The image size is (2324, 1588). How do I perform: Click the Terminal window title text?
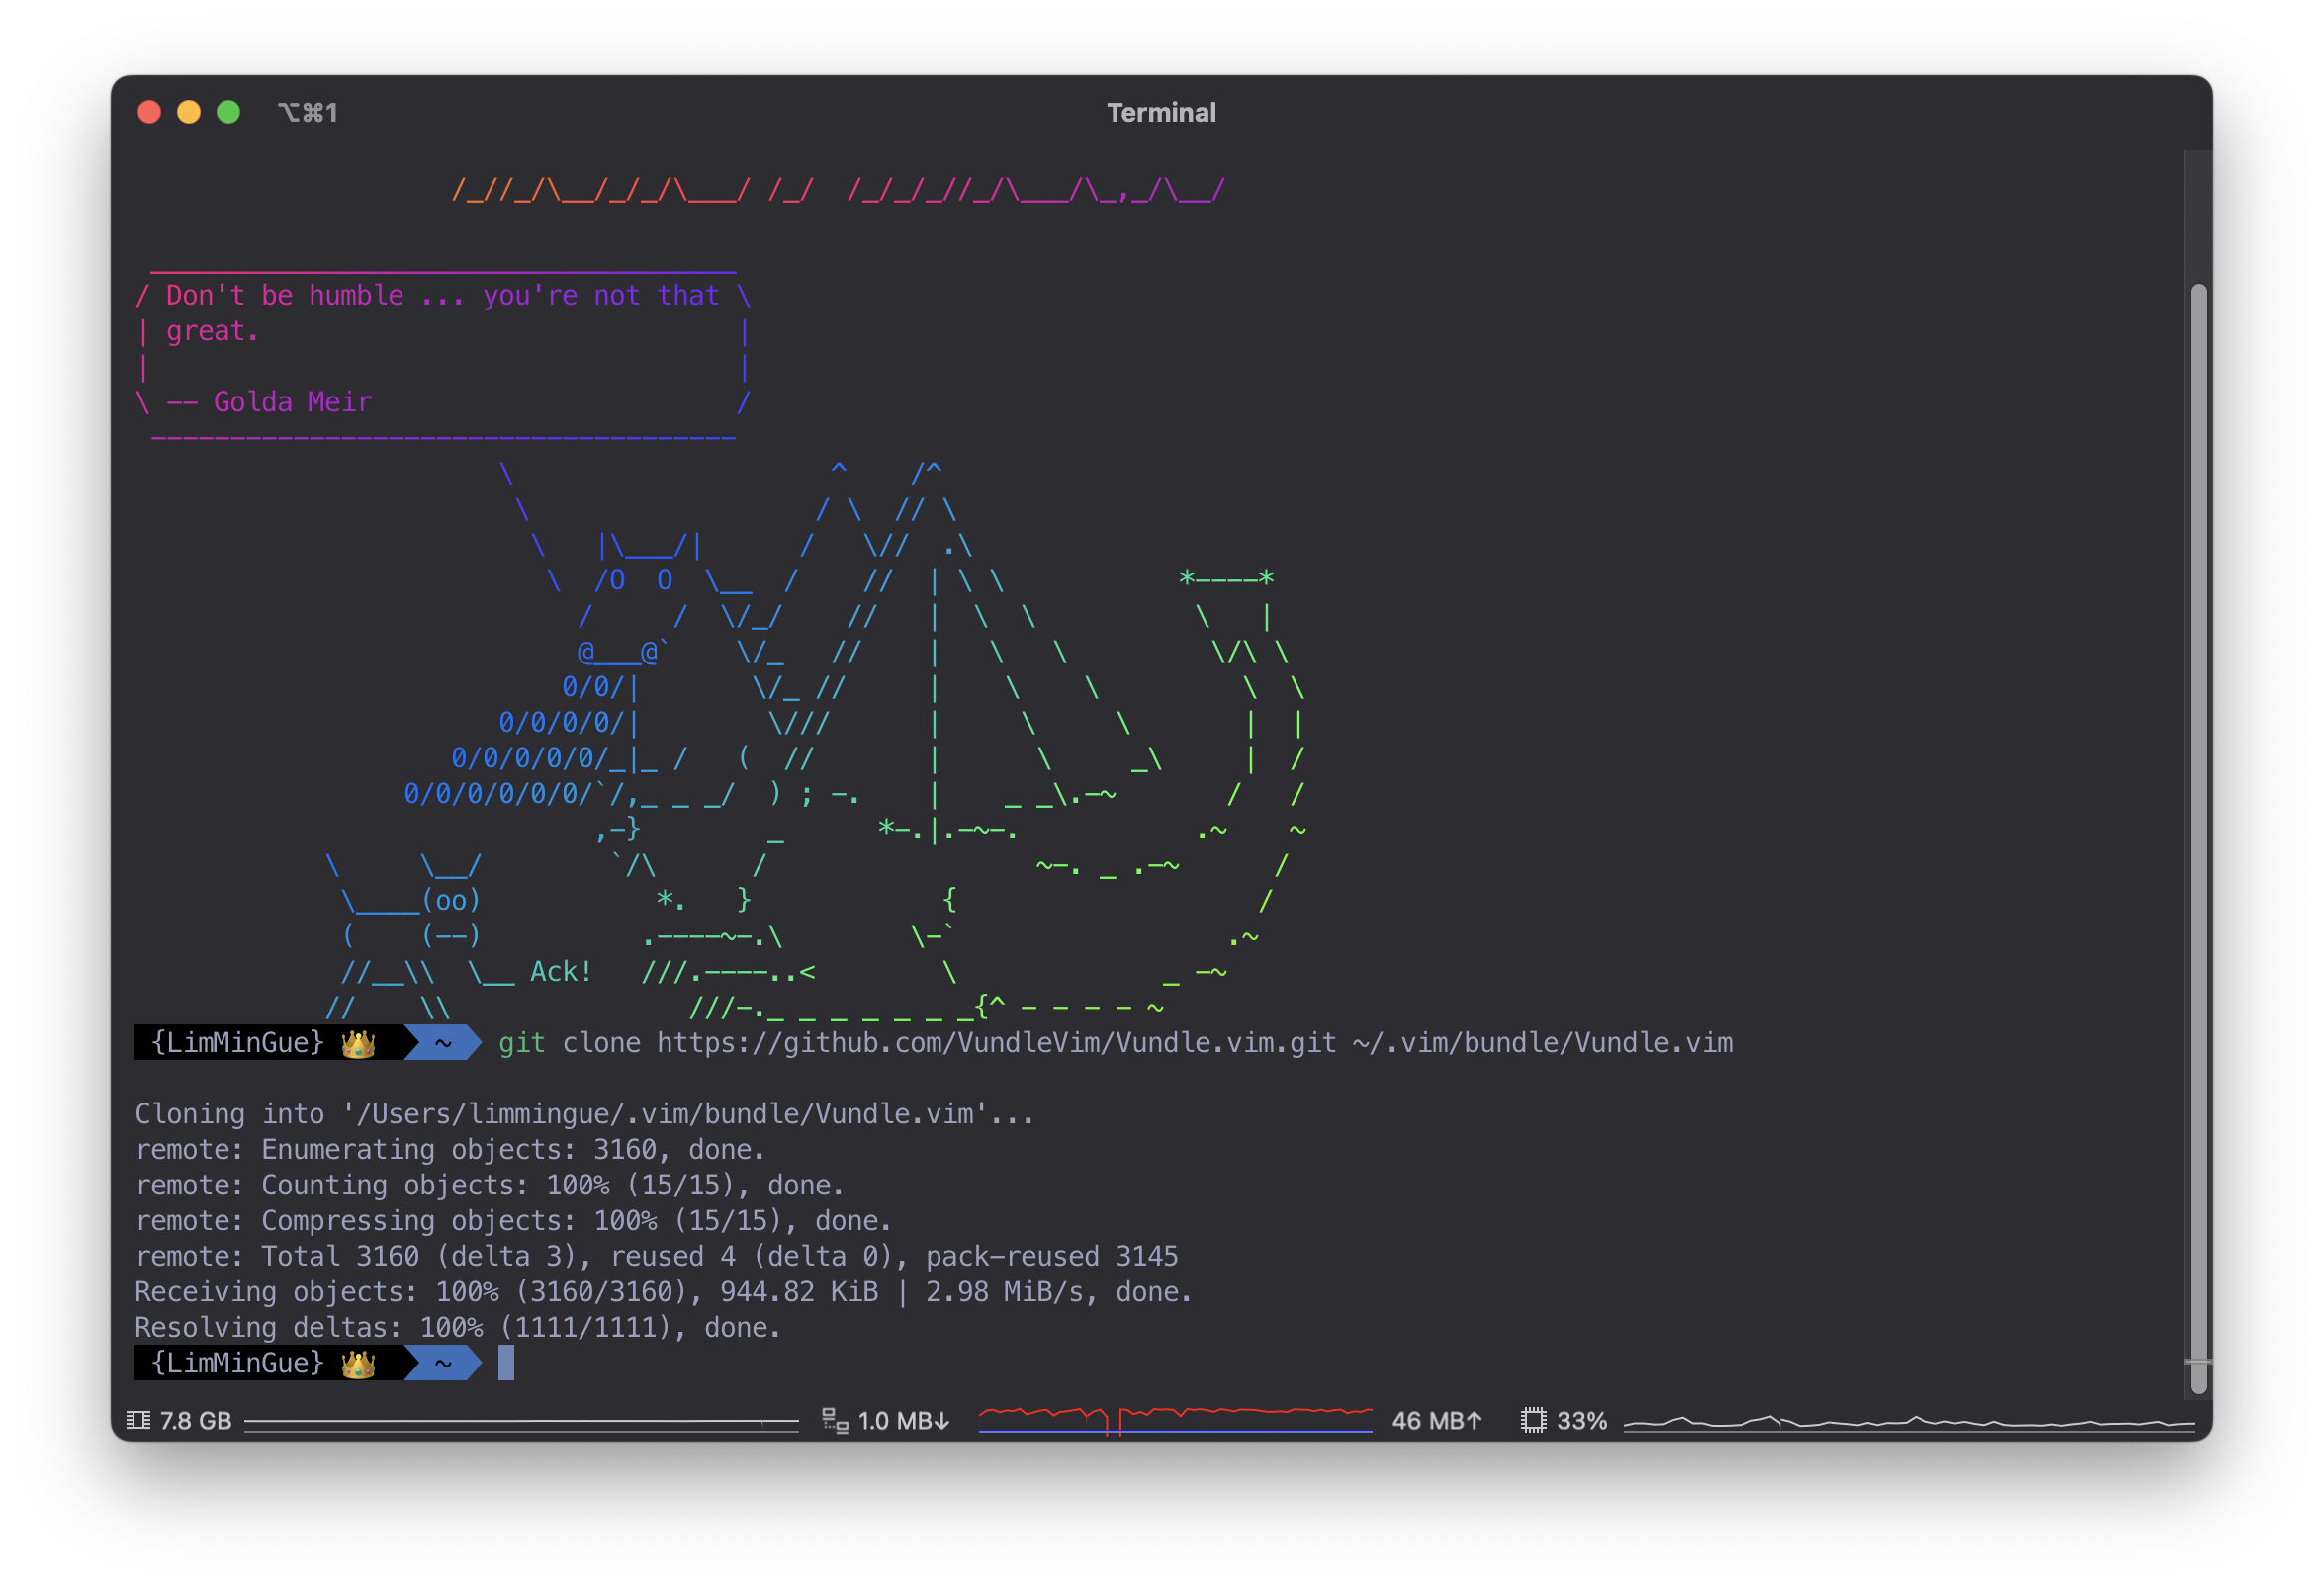click(x=1161, y=112)
